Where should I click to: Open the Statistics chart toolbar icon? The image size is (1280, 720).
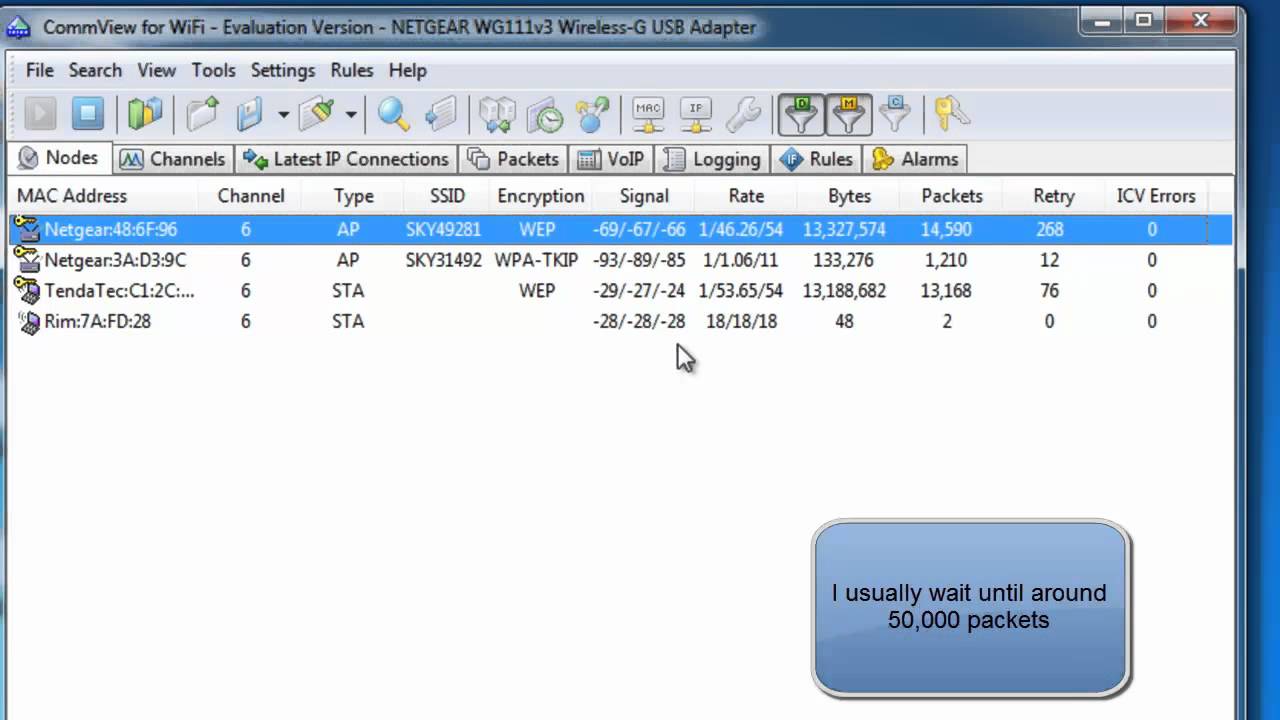click(145, 114)
